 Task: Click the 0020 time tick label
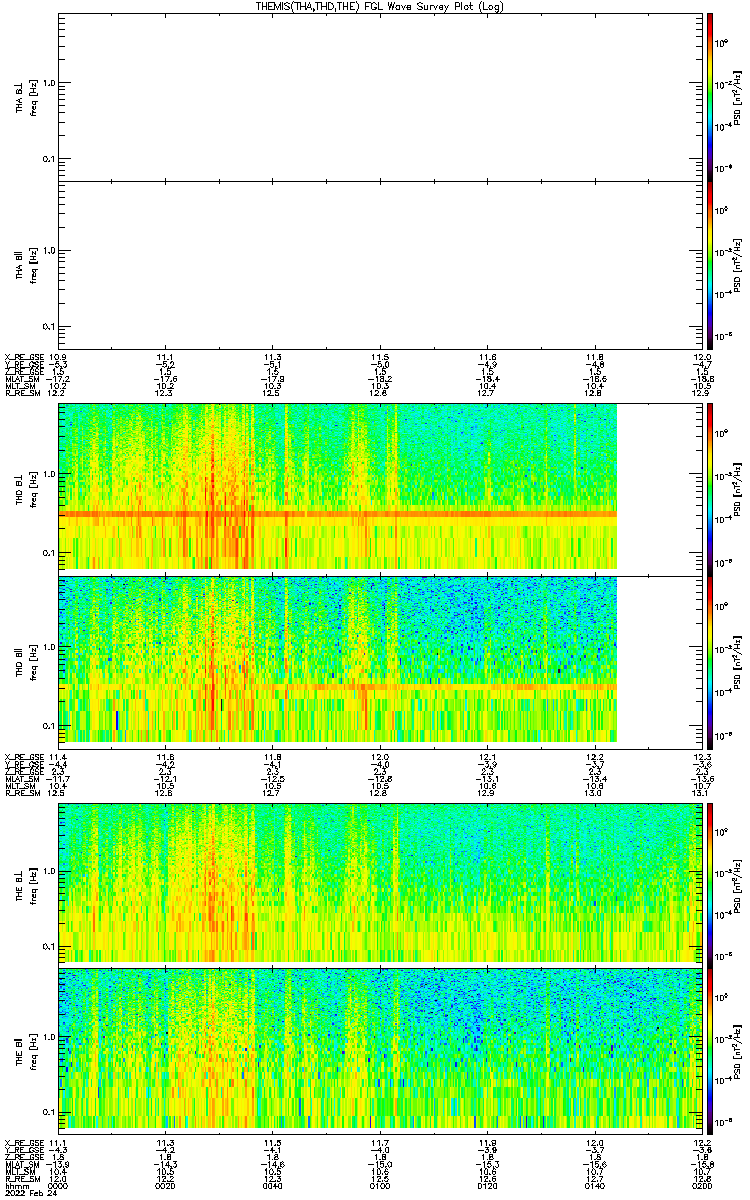tap(165, 1186)
